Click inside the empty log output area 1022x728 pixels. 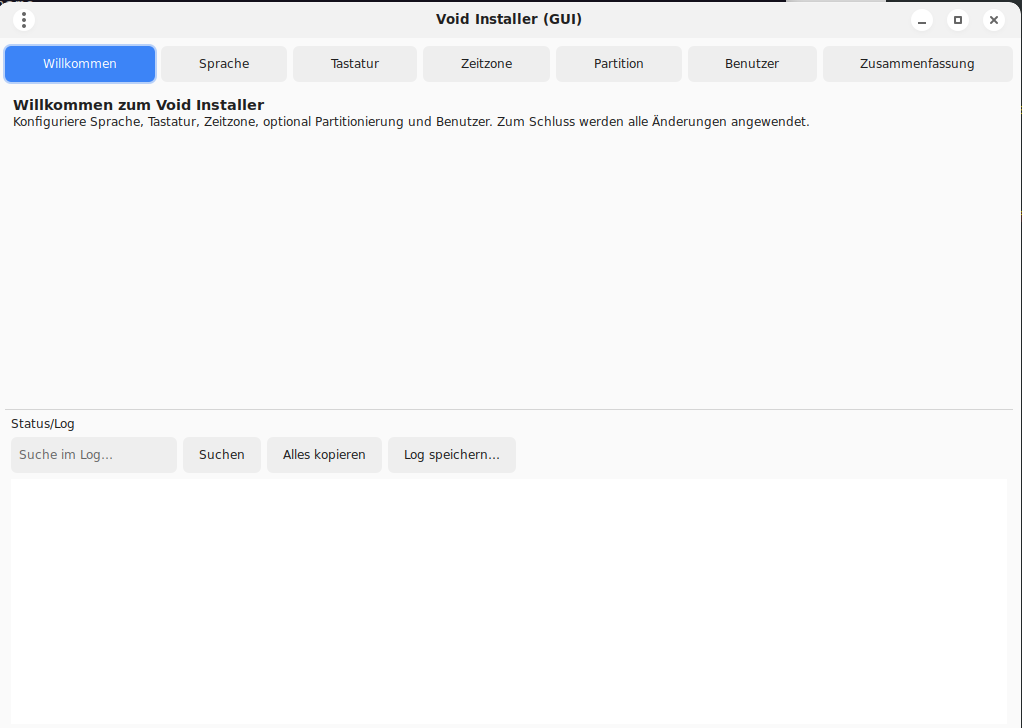(x=508, y=600)
